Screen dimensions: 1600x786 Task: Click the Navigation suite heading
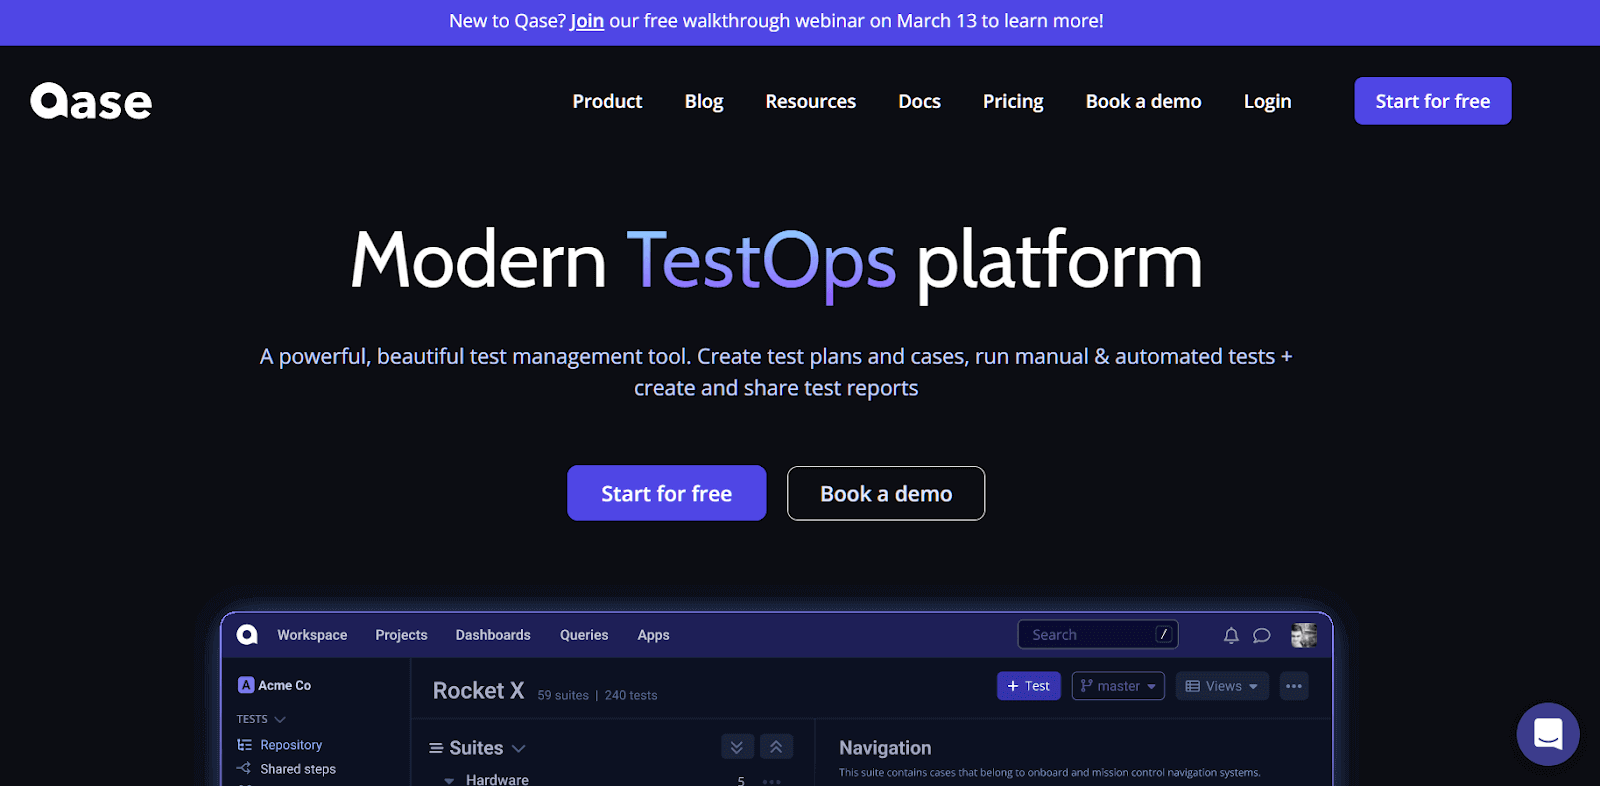click(885, 748)
